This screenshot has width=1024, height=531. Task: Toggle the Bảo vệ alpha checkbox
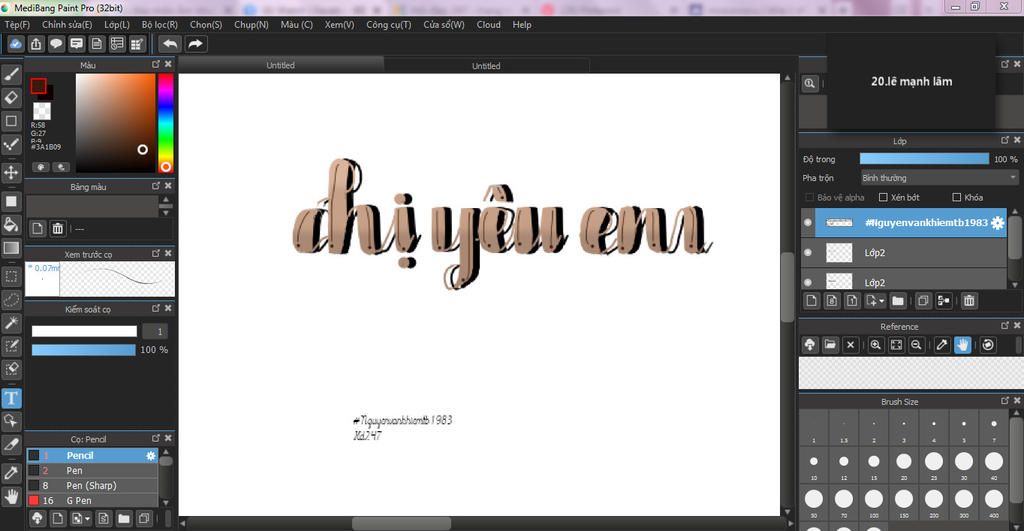click(x=809, y=197)
